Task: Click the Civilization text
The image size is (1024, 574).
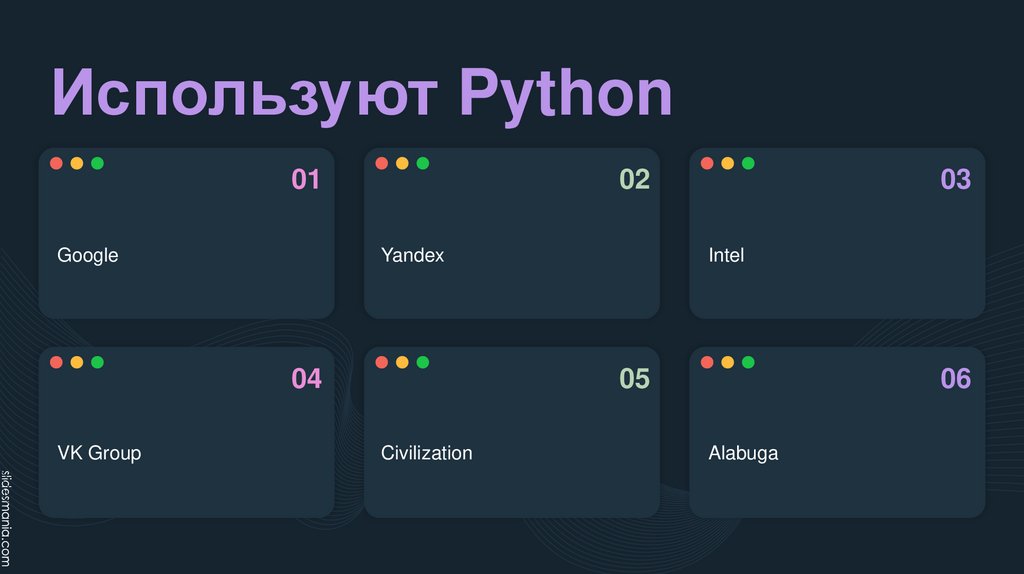Action: click(x=426, y=453)
